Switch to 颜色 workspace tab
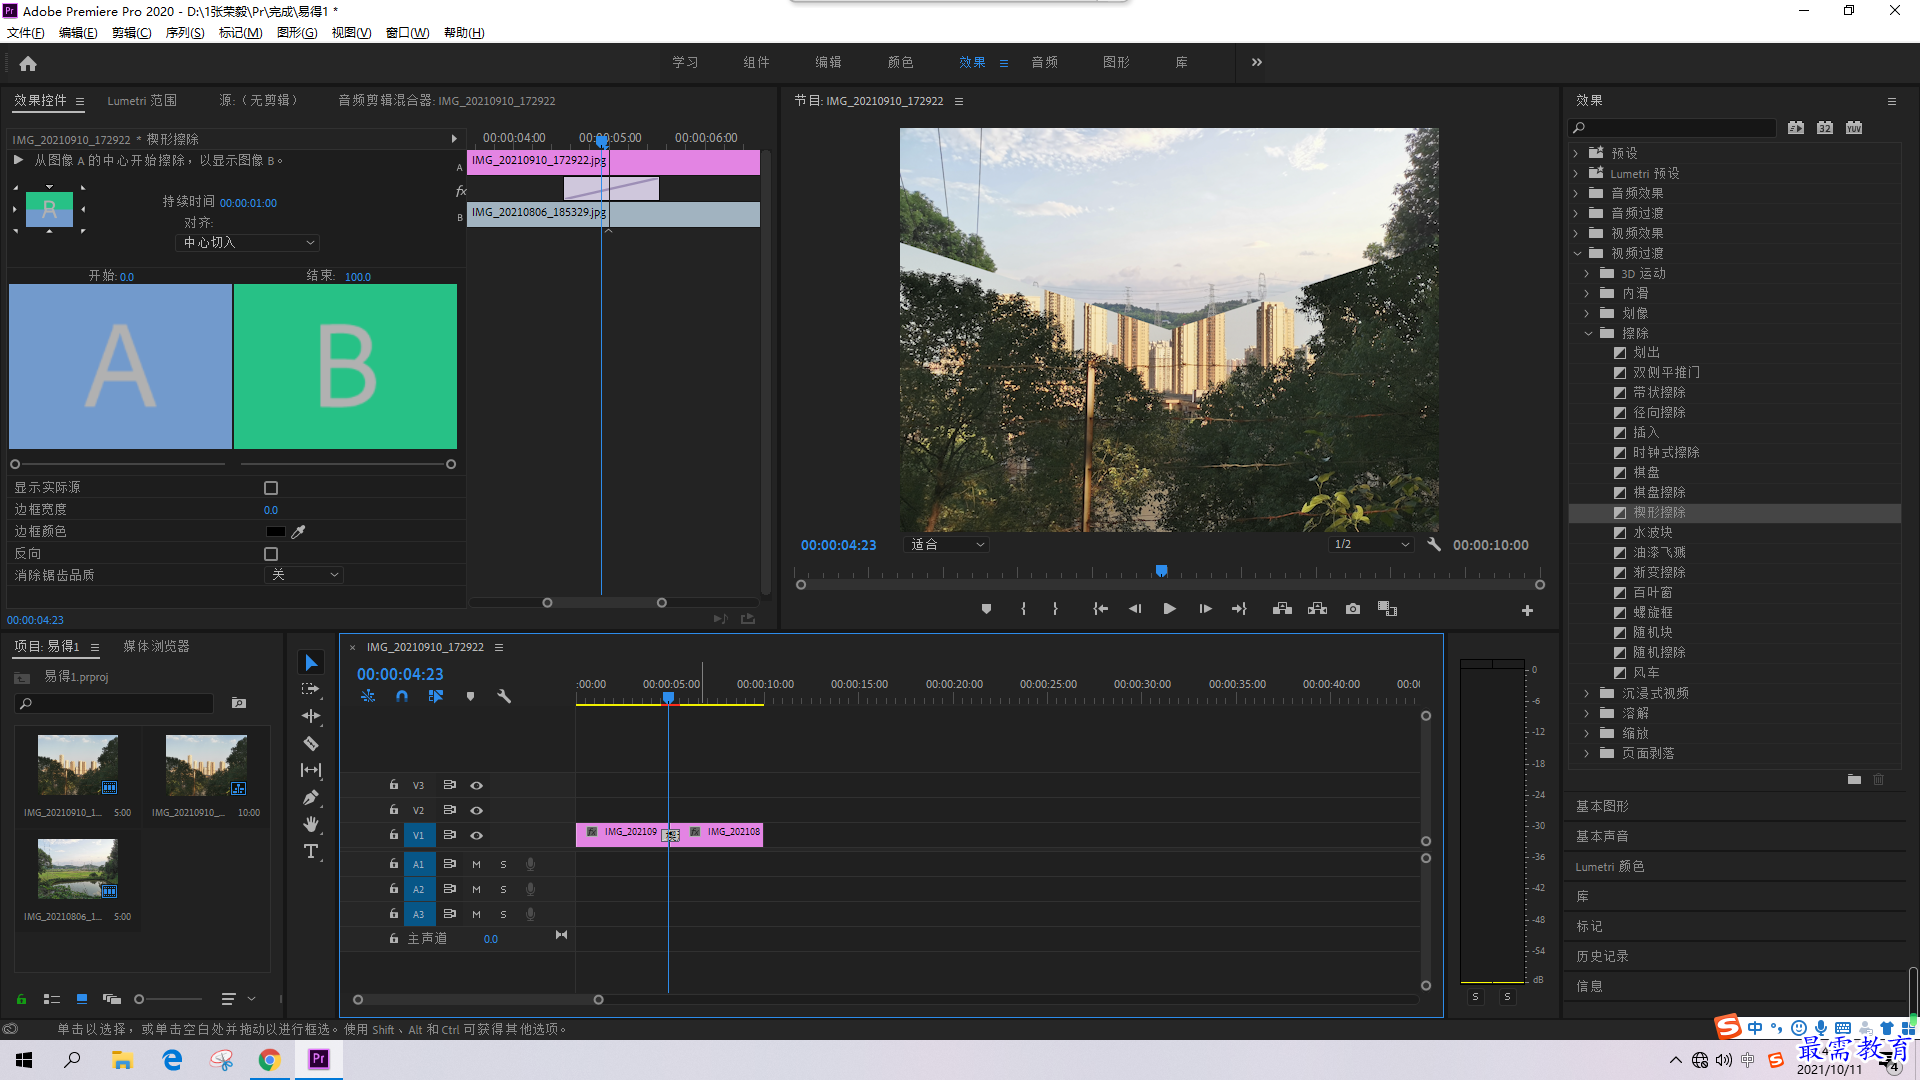Screen dimensions: 1920x1080 [x=900, y=62]
